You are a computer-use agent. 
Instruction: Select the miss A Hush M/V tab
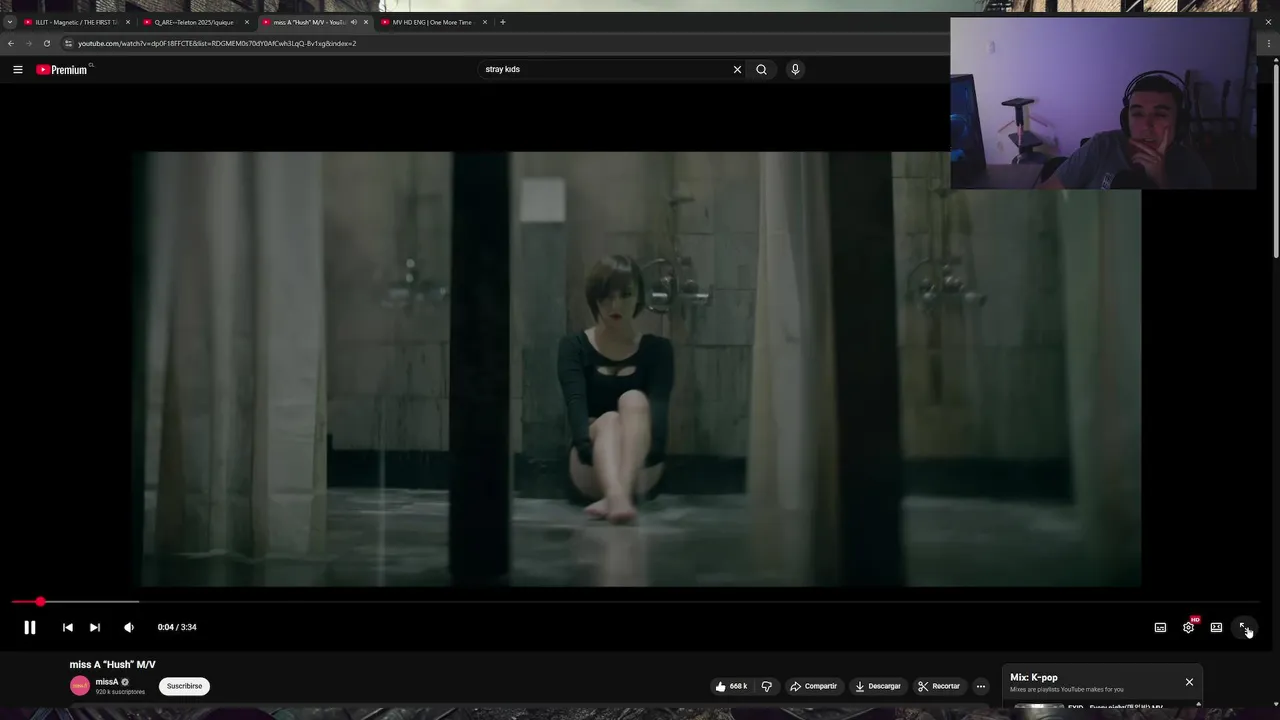(x=308, y=22)
